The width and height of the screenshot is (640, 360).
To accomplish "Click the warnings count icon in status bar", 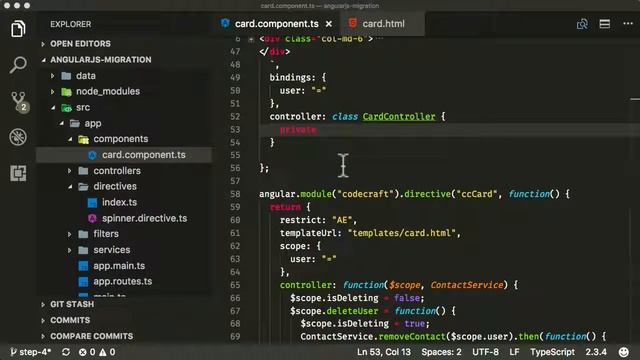I will (103, 352).
